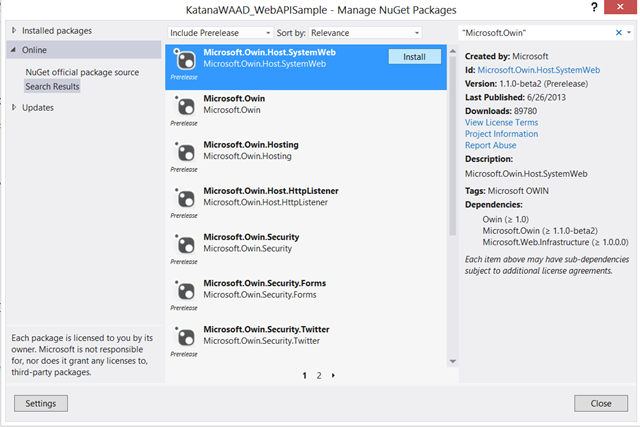Select the Microsoft.Owin.Hosting package title
Screen dimensions: 640x427
pyautogui.click(x=251, y=145)
